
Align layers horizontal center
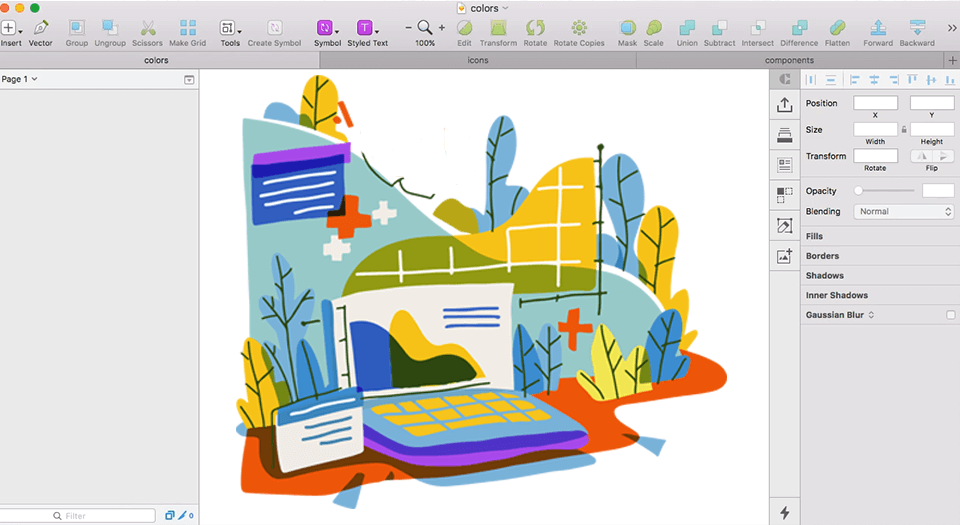(874, 80)
